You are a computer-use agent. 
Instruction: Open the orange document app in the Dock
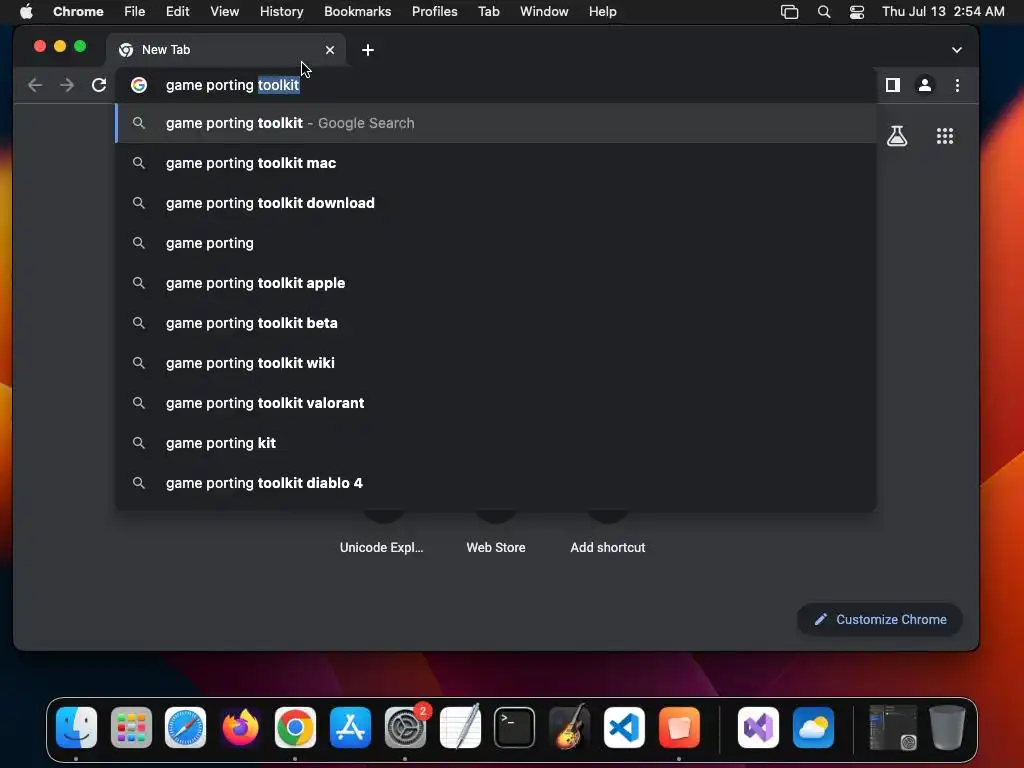tap(679, 728)
